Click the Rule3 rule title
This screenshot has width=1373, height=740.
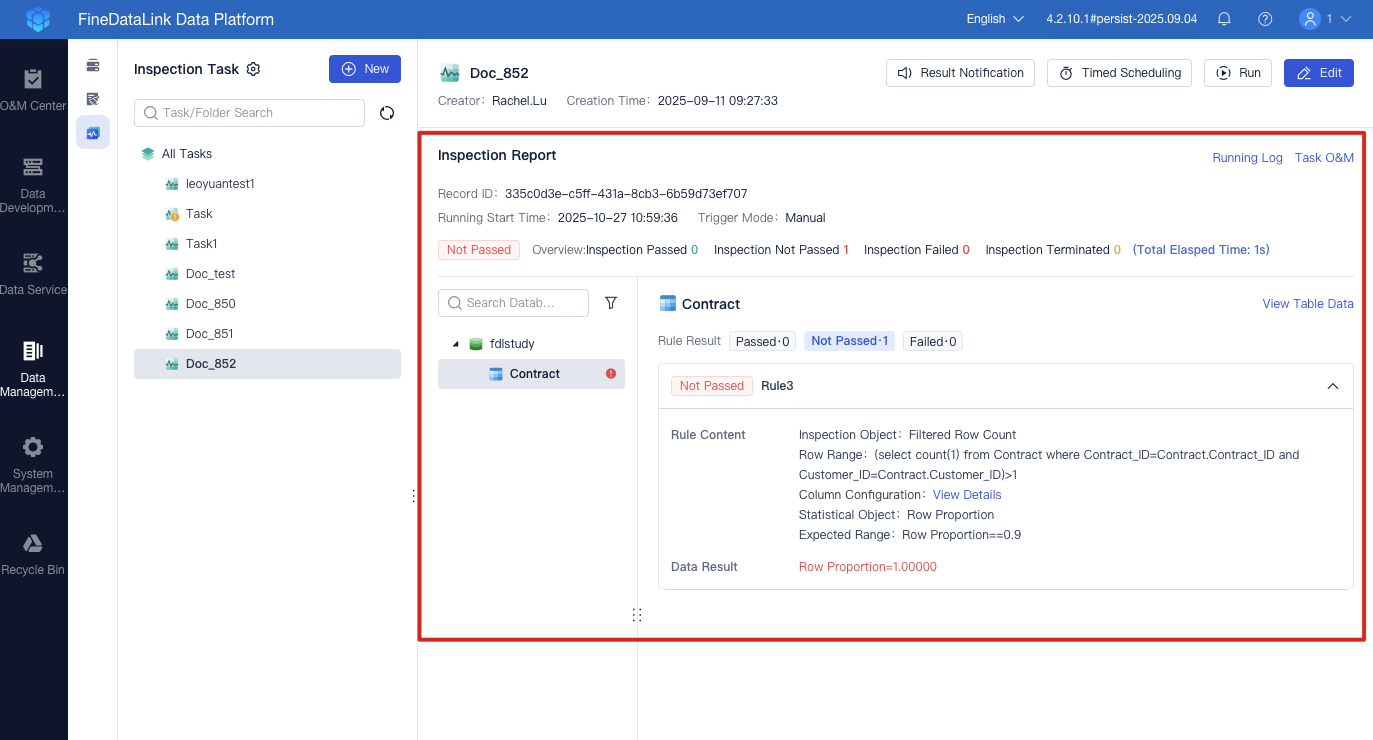pos(777,386)
